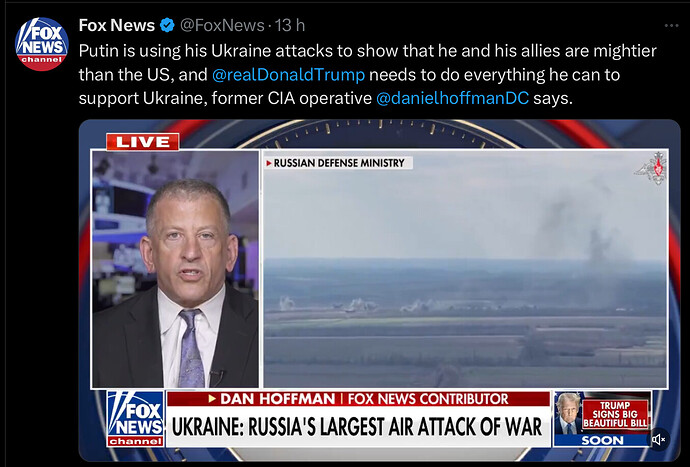
Task: Click the SOON label under the Trump thumbnail
Action: click(602, 440)
